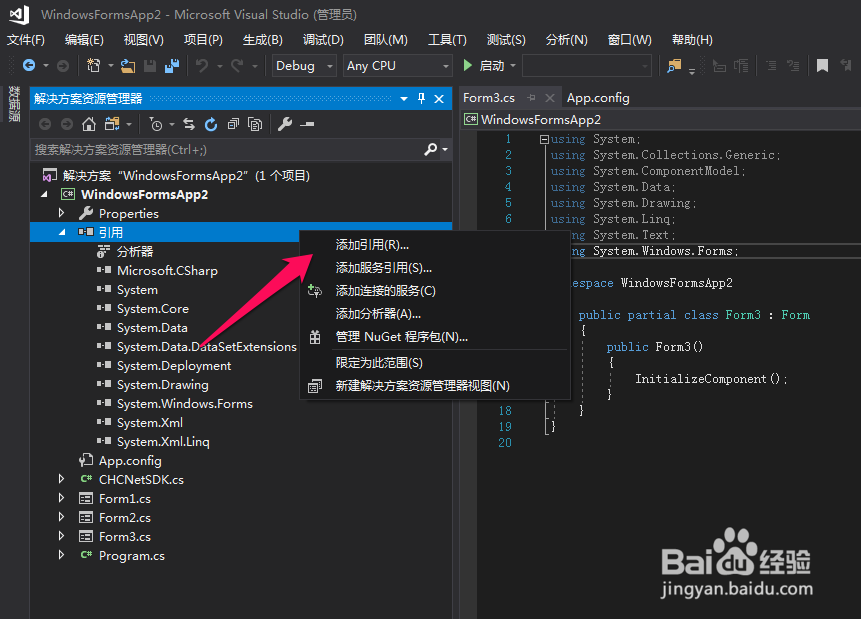Collapse the first using region in code

click(544, 140)
